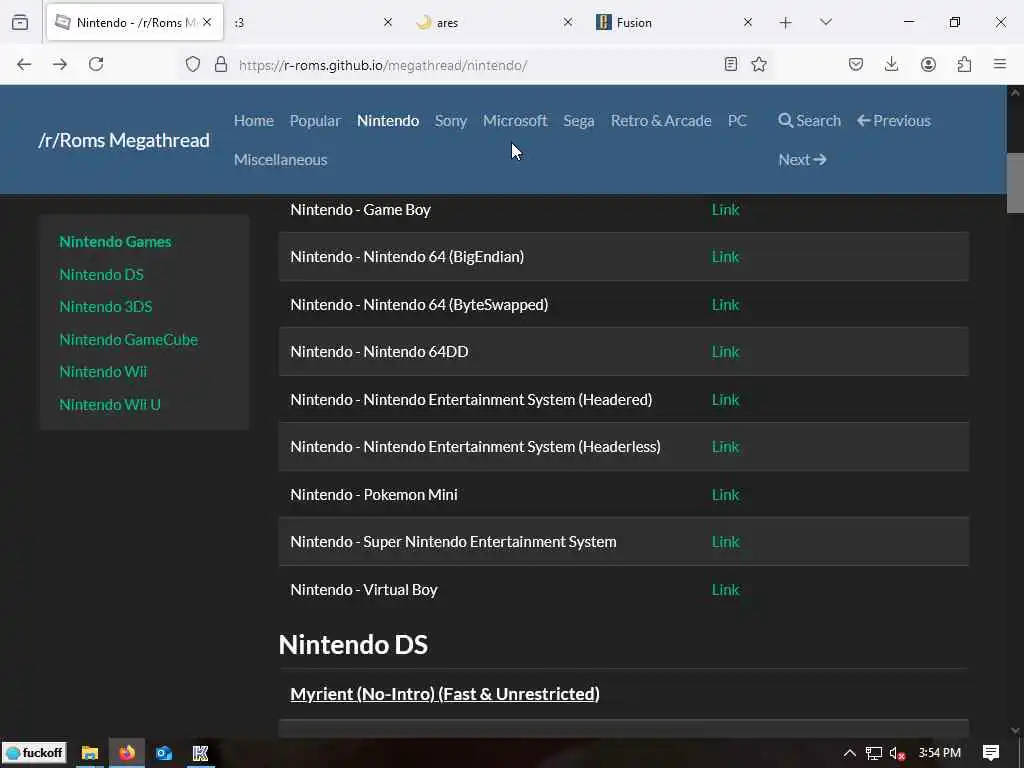Open Link for Nintendo 64 (ByteSwapped)

pos(725,304)
